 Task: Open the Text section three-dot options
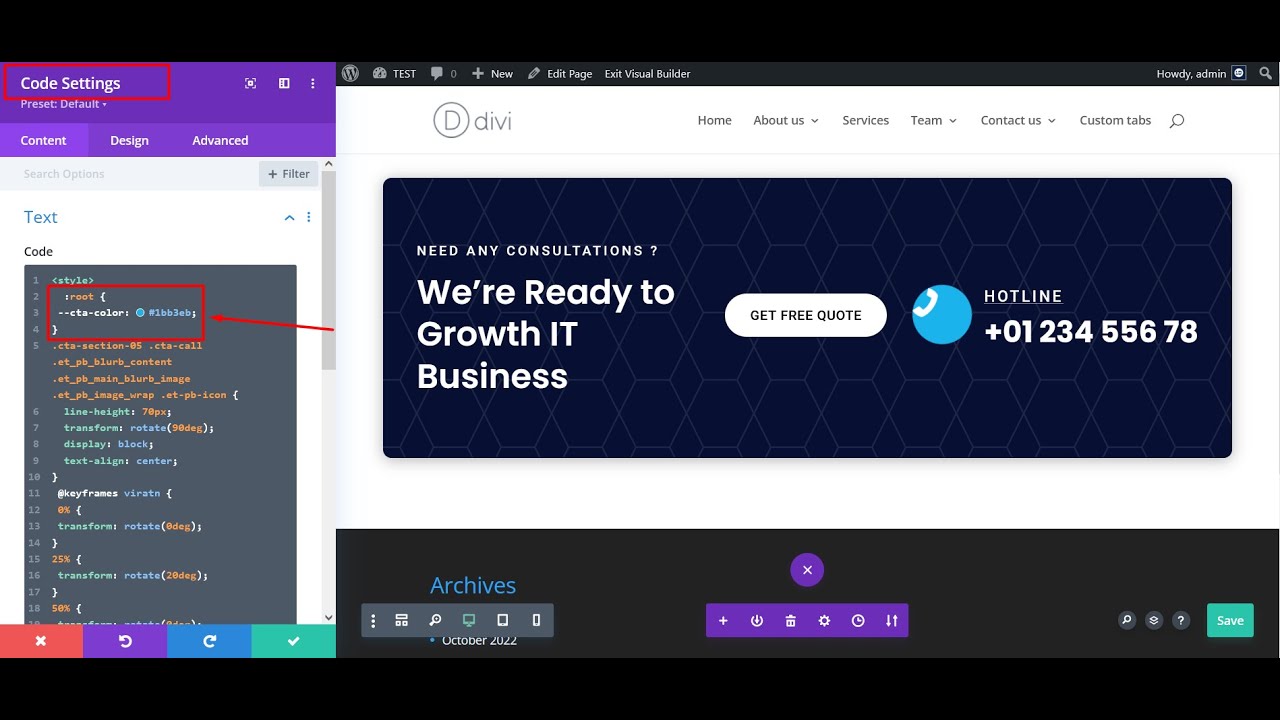point(309,217)
